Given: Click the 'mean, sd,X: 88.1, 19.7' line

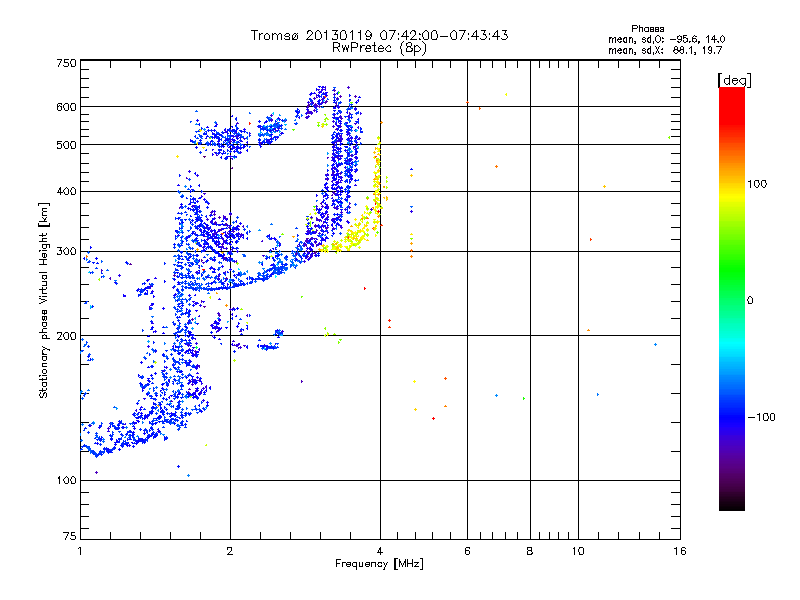Looking at the screenshot, I should coord(665,50).
